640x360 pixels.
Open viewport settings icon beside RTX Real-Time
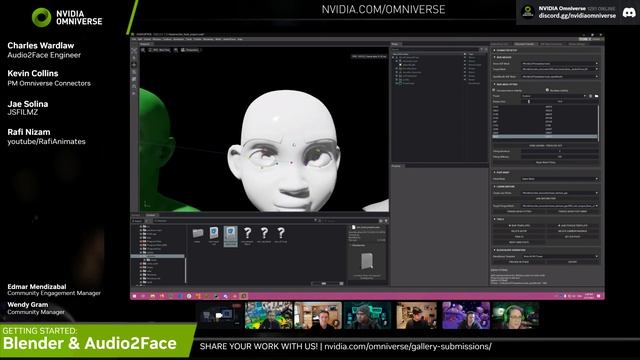tap(143, 50)
